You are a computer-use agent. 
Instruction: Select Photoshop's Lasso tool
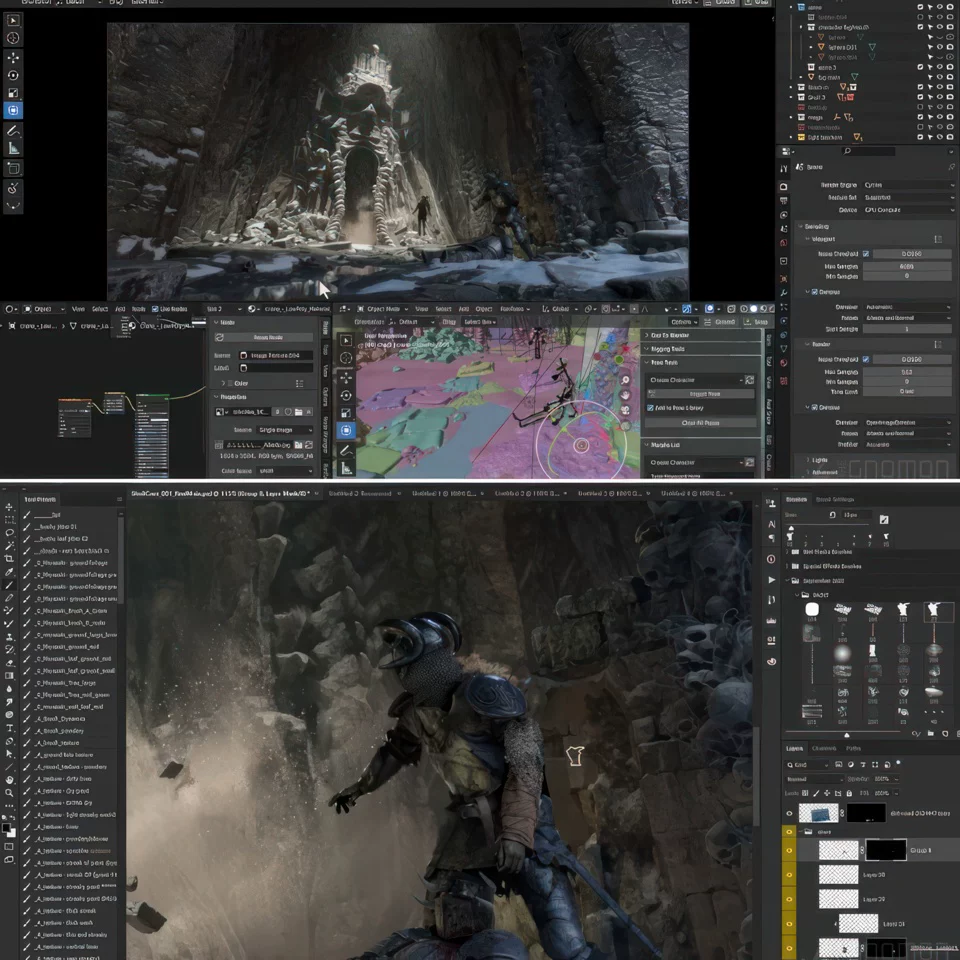tap(9, 533)
